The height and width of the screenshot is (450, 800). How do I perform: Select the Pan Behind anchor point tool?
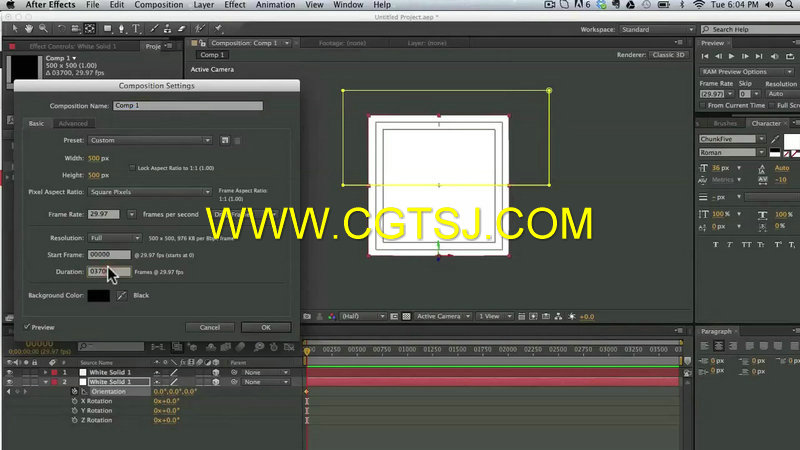coord(90,29)
